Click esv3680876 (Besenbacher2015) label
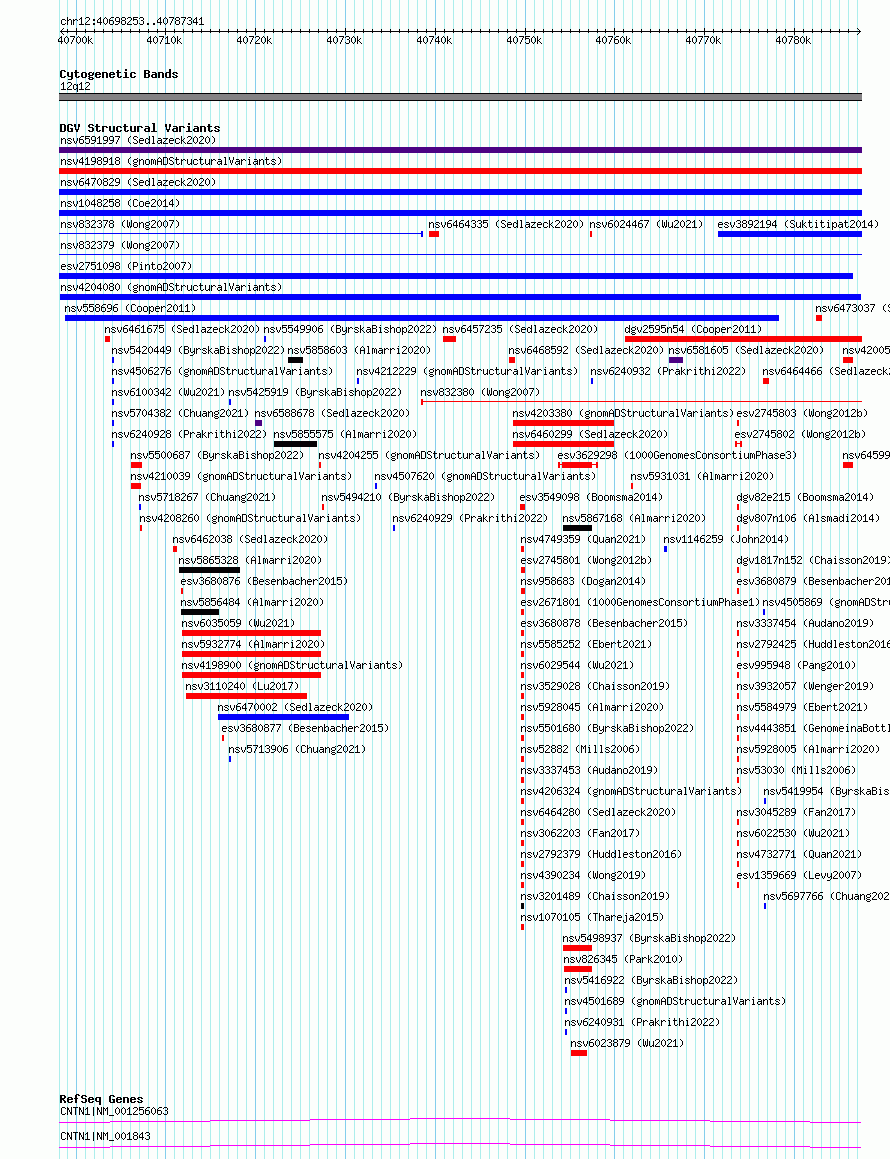This screenshot has width=890, height=1159. pyautogui.click(x=265, y=582)
